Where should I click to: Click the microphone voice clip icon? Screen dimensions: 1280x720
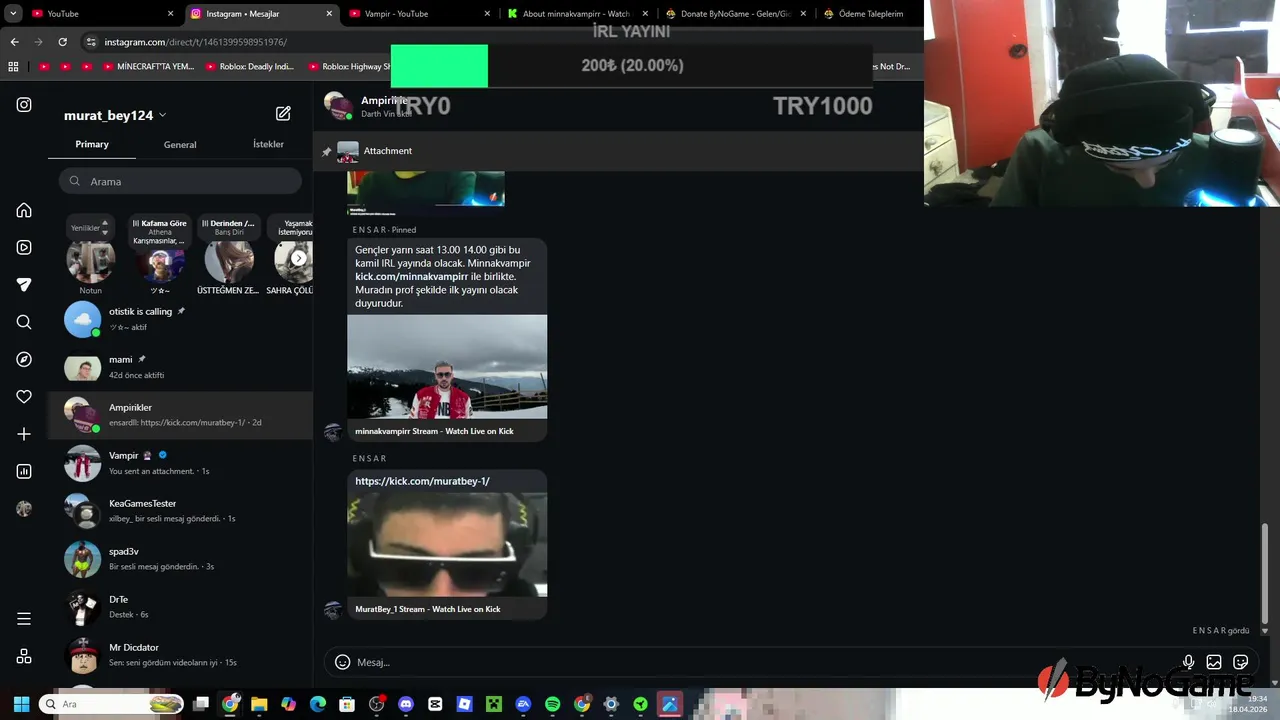click(x=1188, y=662)
